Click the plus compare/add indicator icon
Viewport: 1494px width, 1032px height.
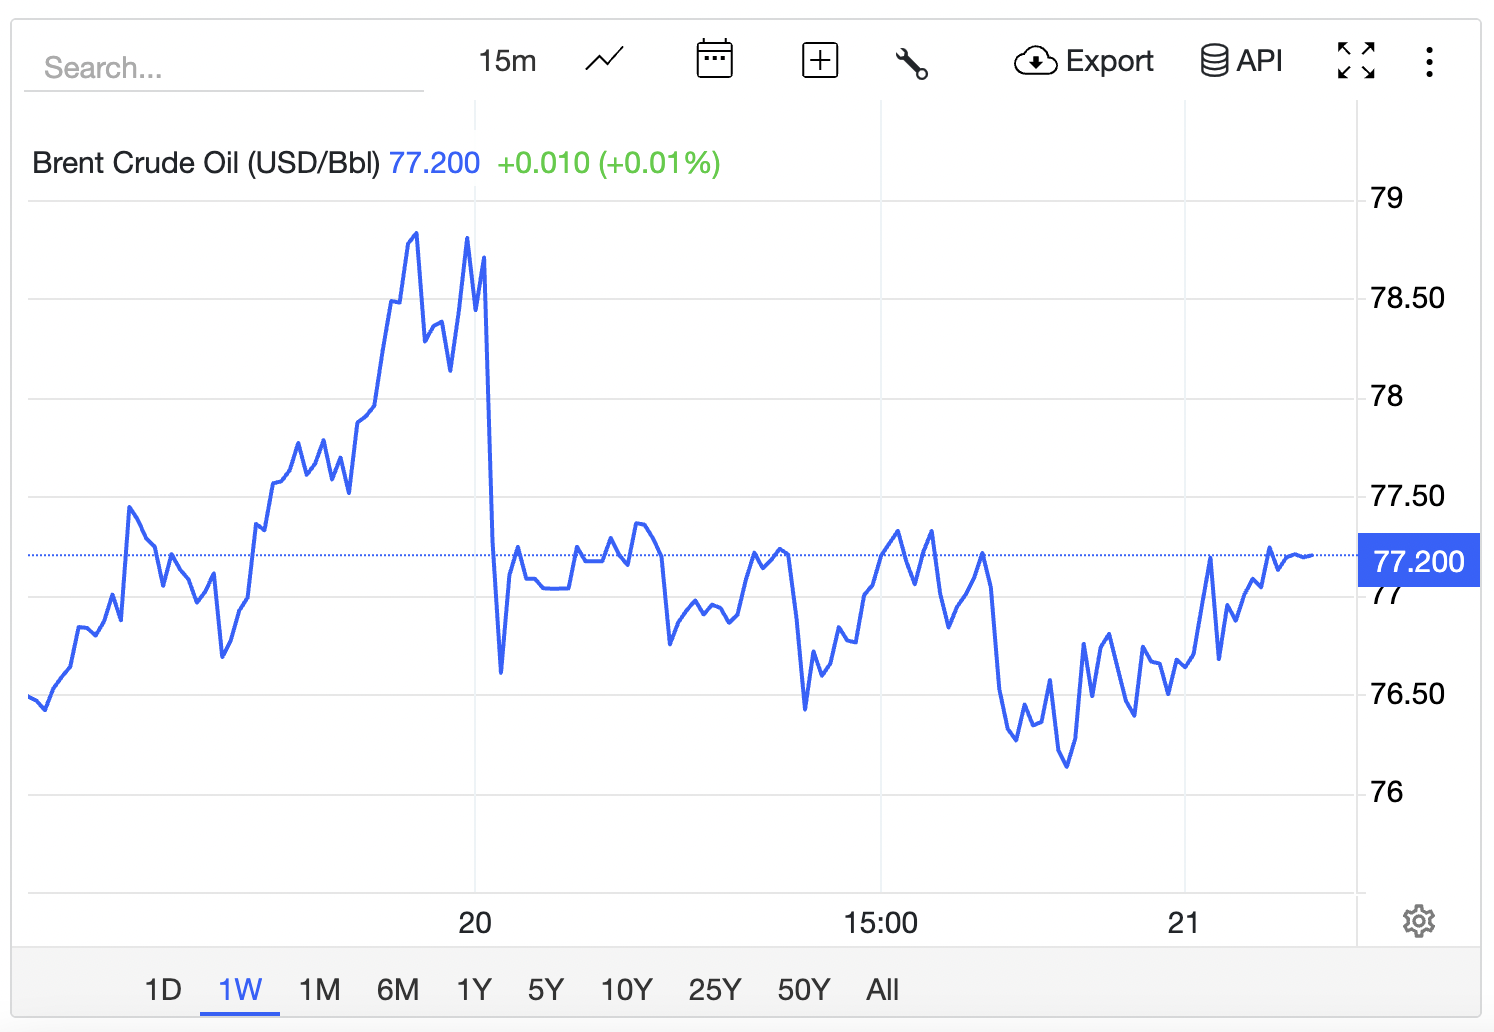[820, 61]
